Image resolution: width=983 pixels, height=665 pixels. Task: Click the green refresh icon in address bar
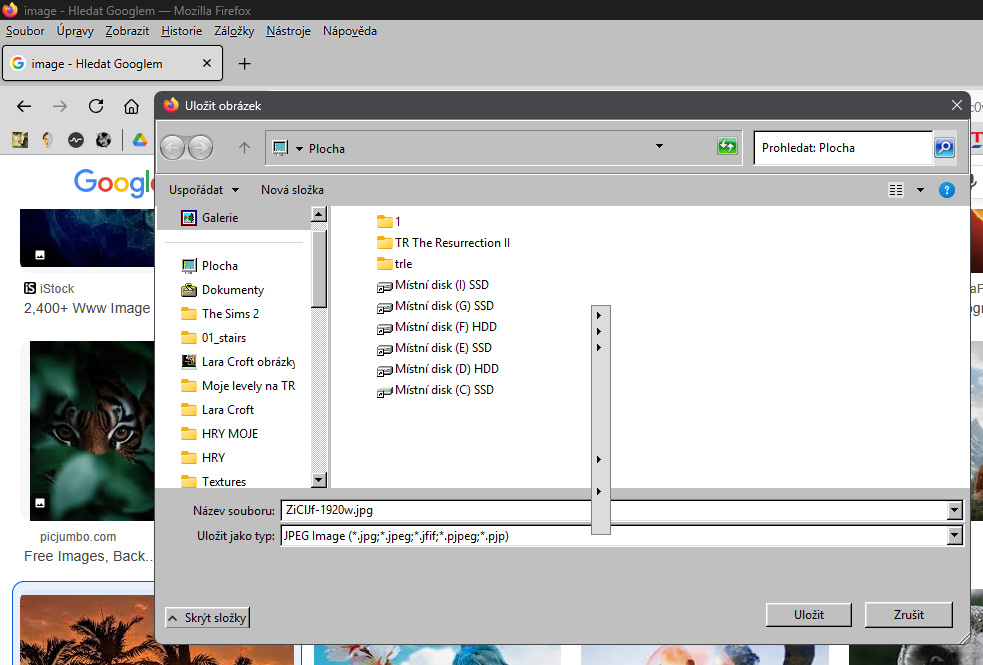[x=727, y=147]
